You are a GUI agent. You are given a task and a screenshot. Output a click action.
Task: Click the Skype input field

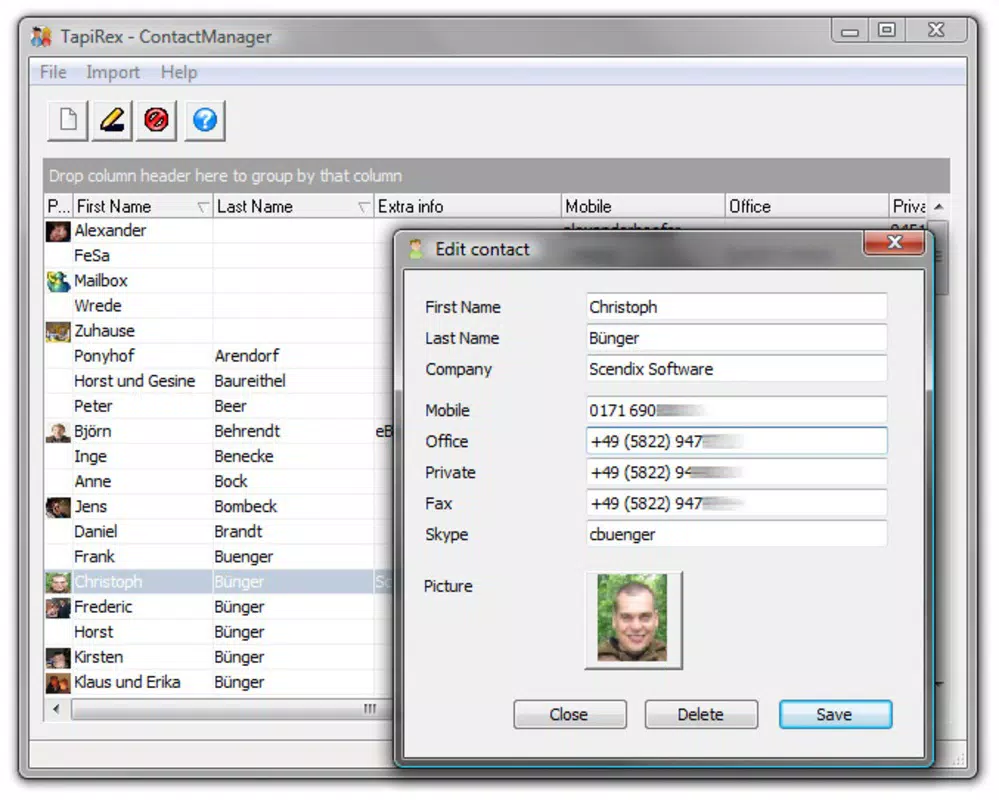tap(736, 534)
